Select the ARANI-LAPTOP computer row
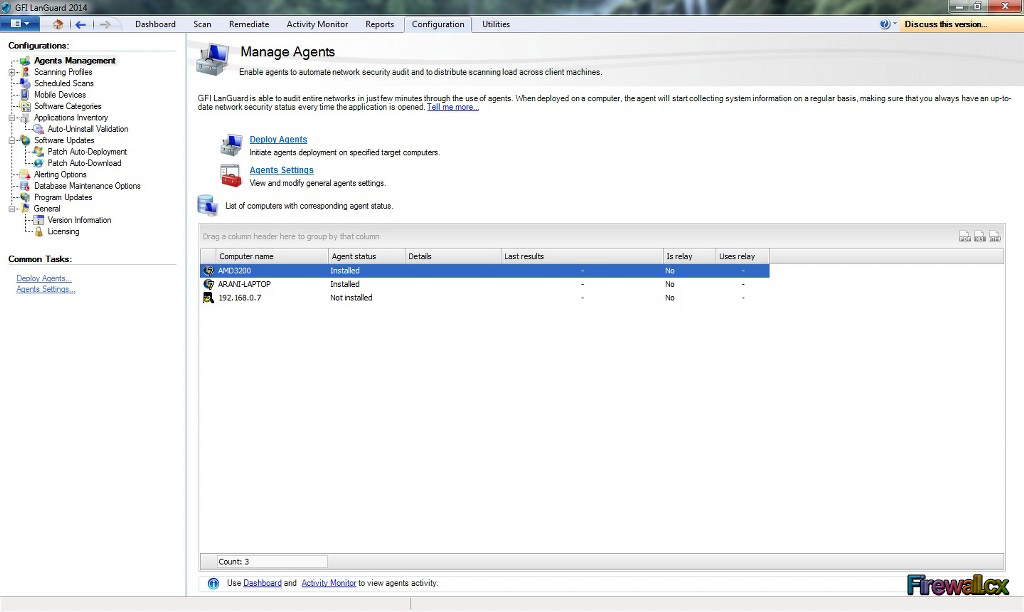The width and height of the screenshot is (1024, 612). tap(485, 284)
